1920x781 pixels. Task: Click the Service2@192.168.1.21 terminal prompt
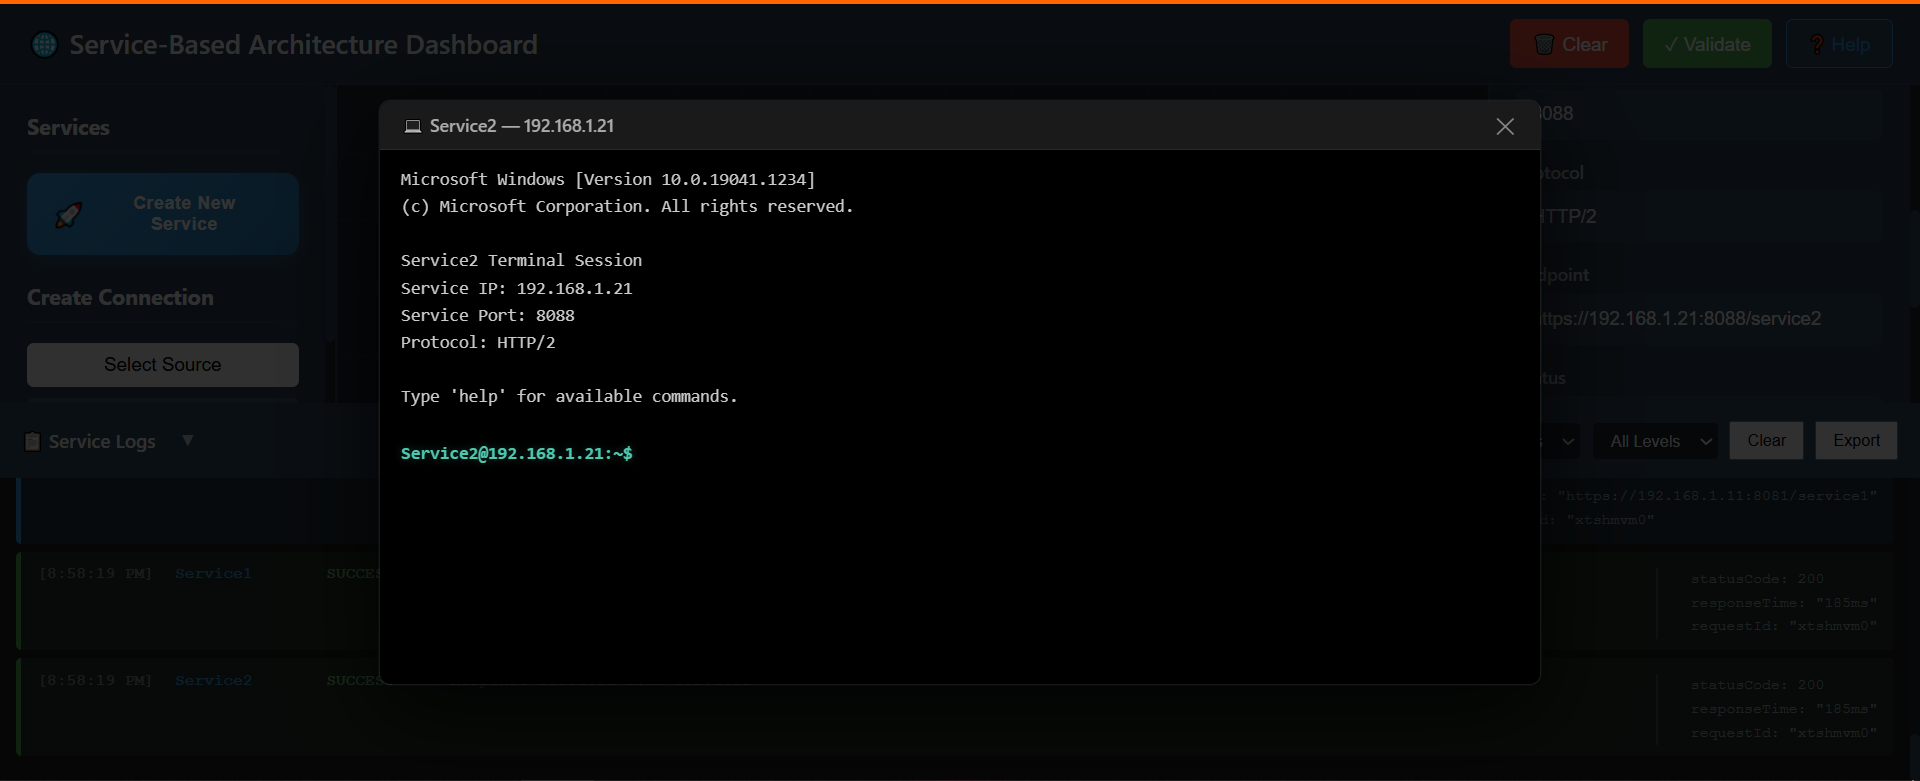coord(516,453)
